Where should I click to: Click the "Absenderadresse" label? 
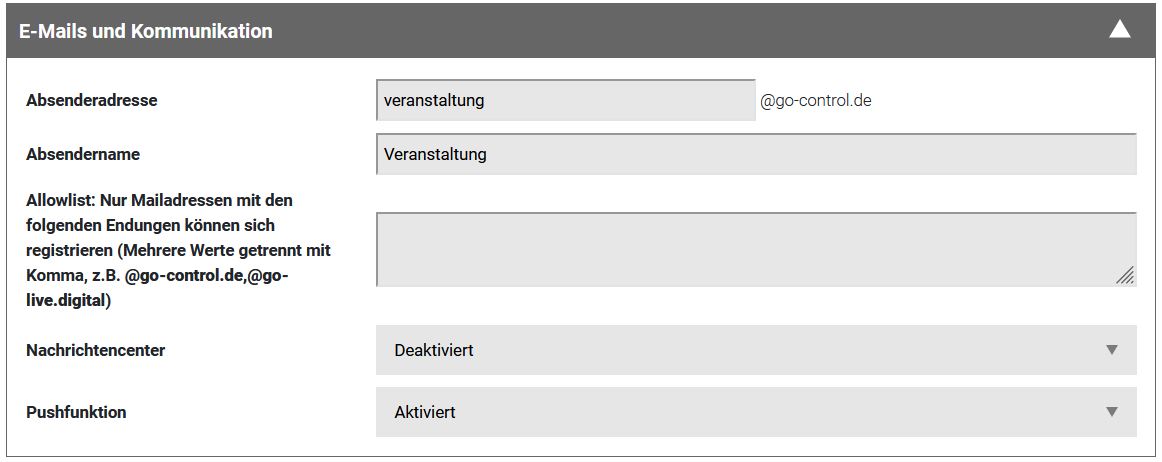tap(92, 100)
